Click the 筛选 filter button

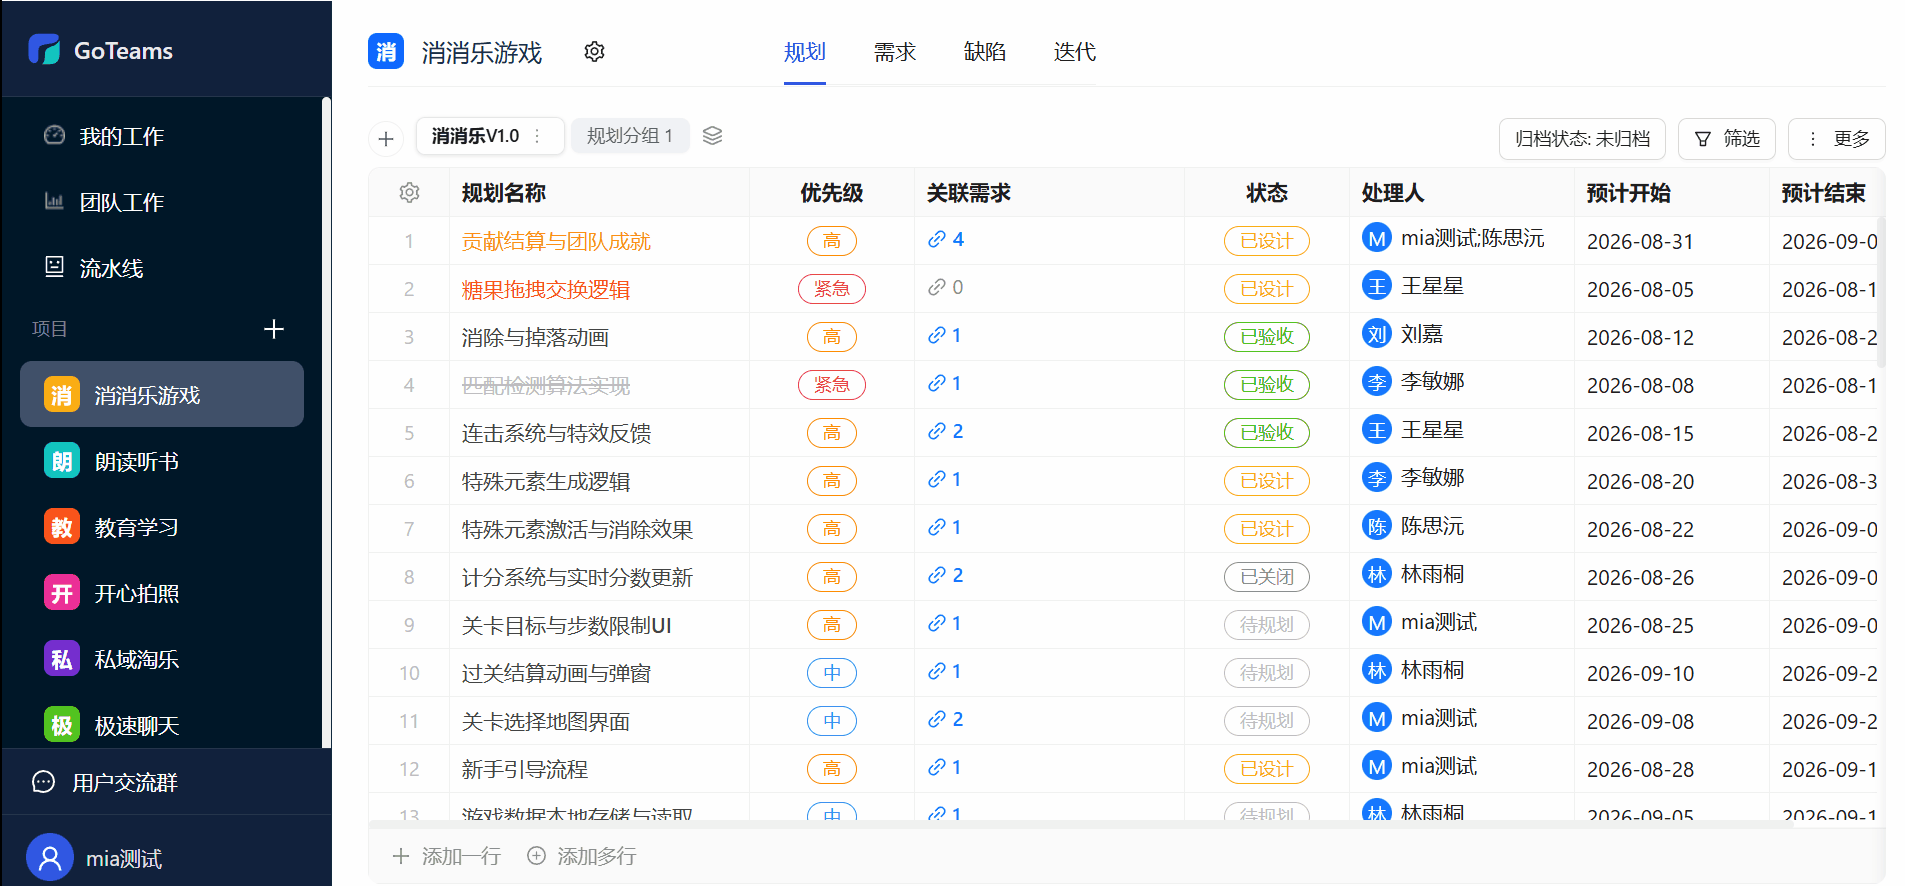1727,139
